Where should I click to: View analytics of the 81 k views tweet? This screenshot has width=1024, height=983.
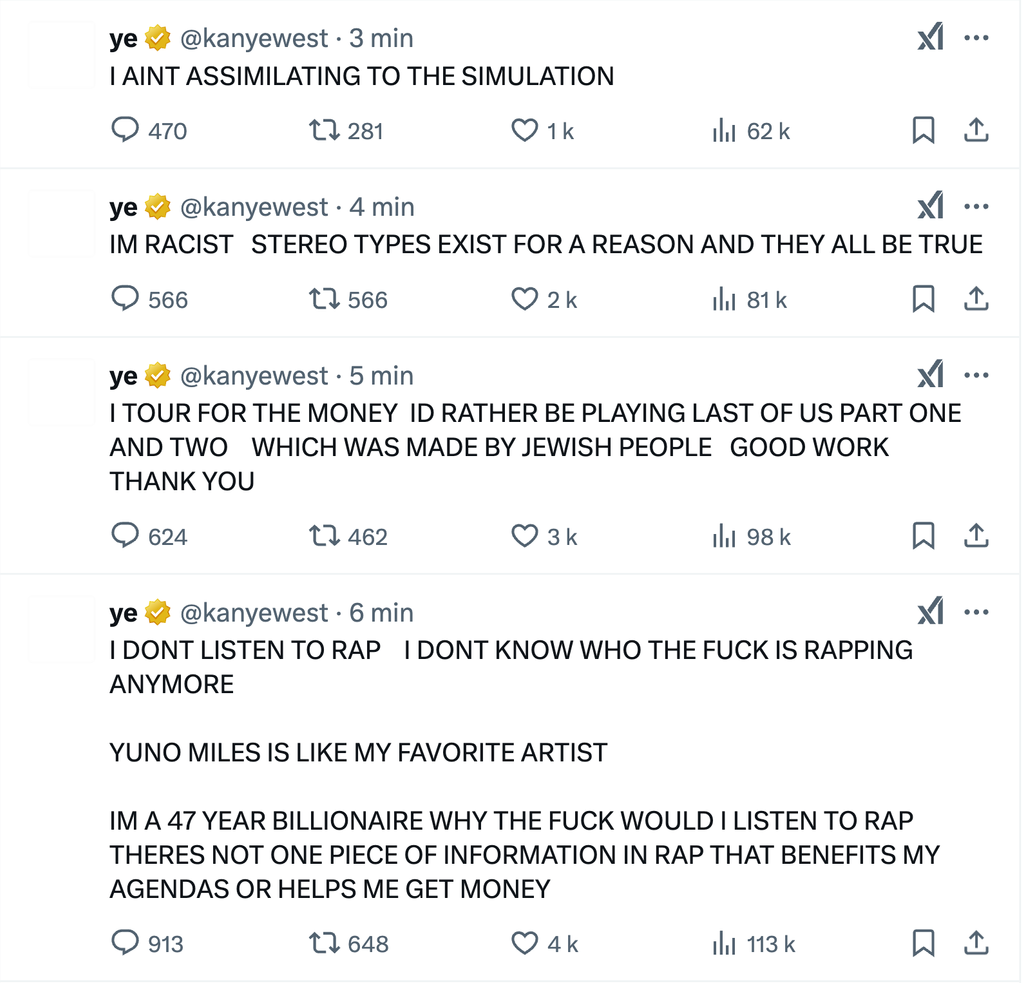click(x=724, y=300)
